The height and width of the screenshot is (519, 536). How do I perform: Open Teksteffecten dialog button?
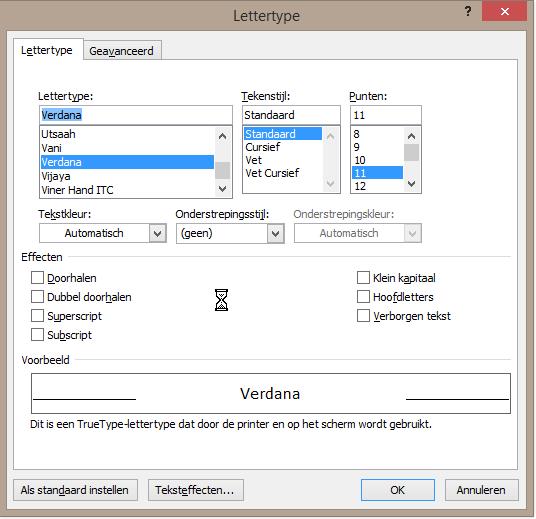(196, 490)
